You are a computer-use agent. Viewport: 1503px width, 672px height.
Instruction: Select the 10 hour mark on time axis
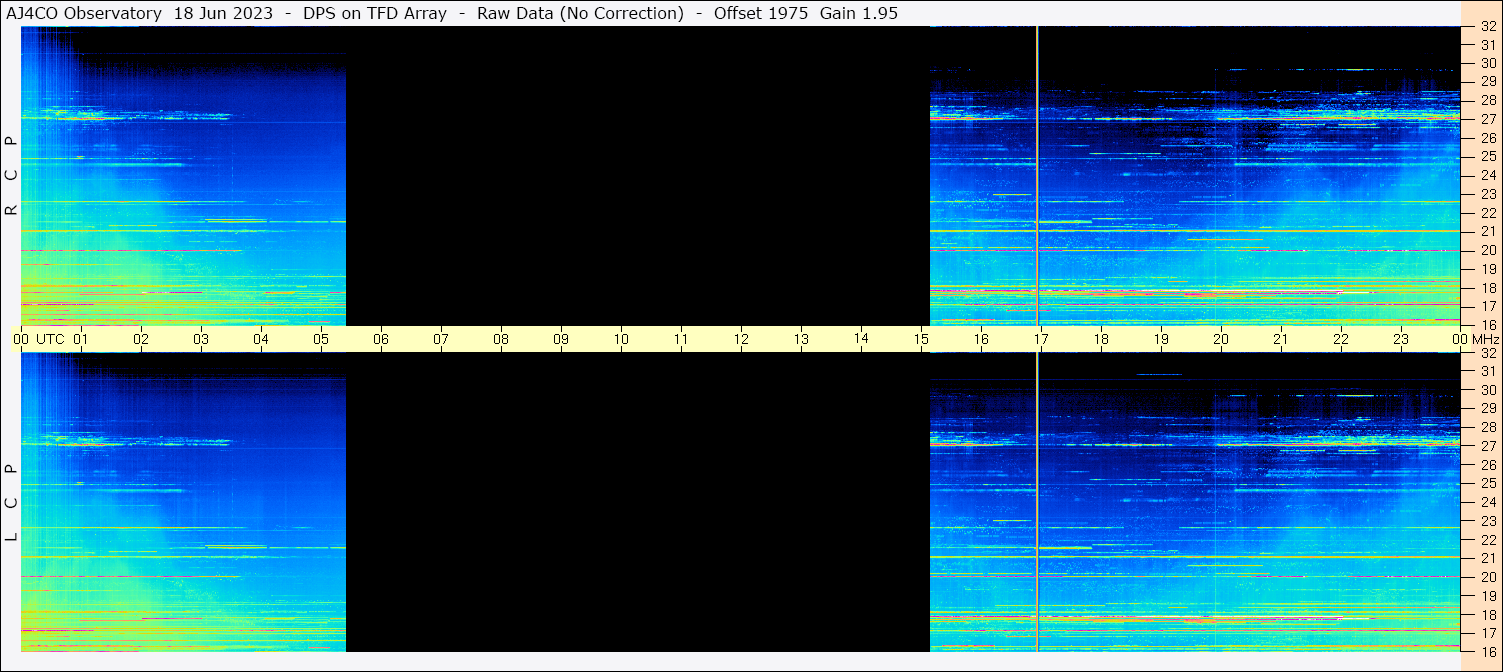[x=621, y=339]
